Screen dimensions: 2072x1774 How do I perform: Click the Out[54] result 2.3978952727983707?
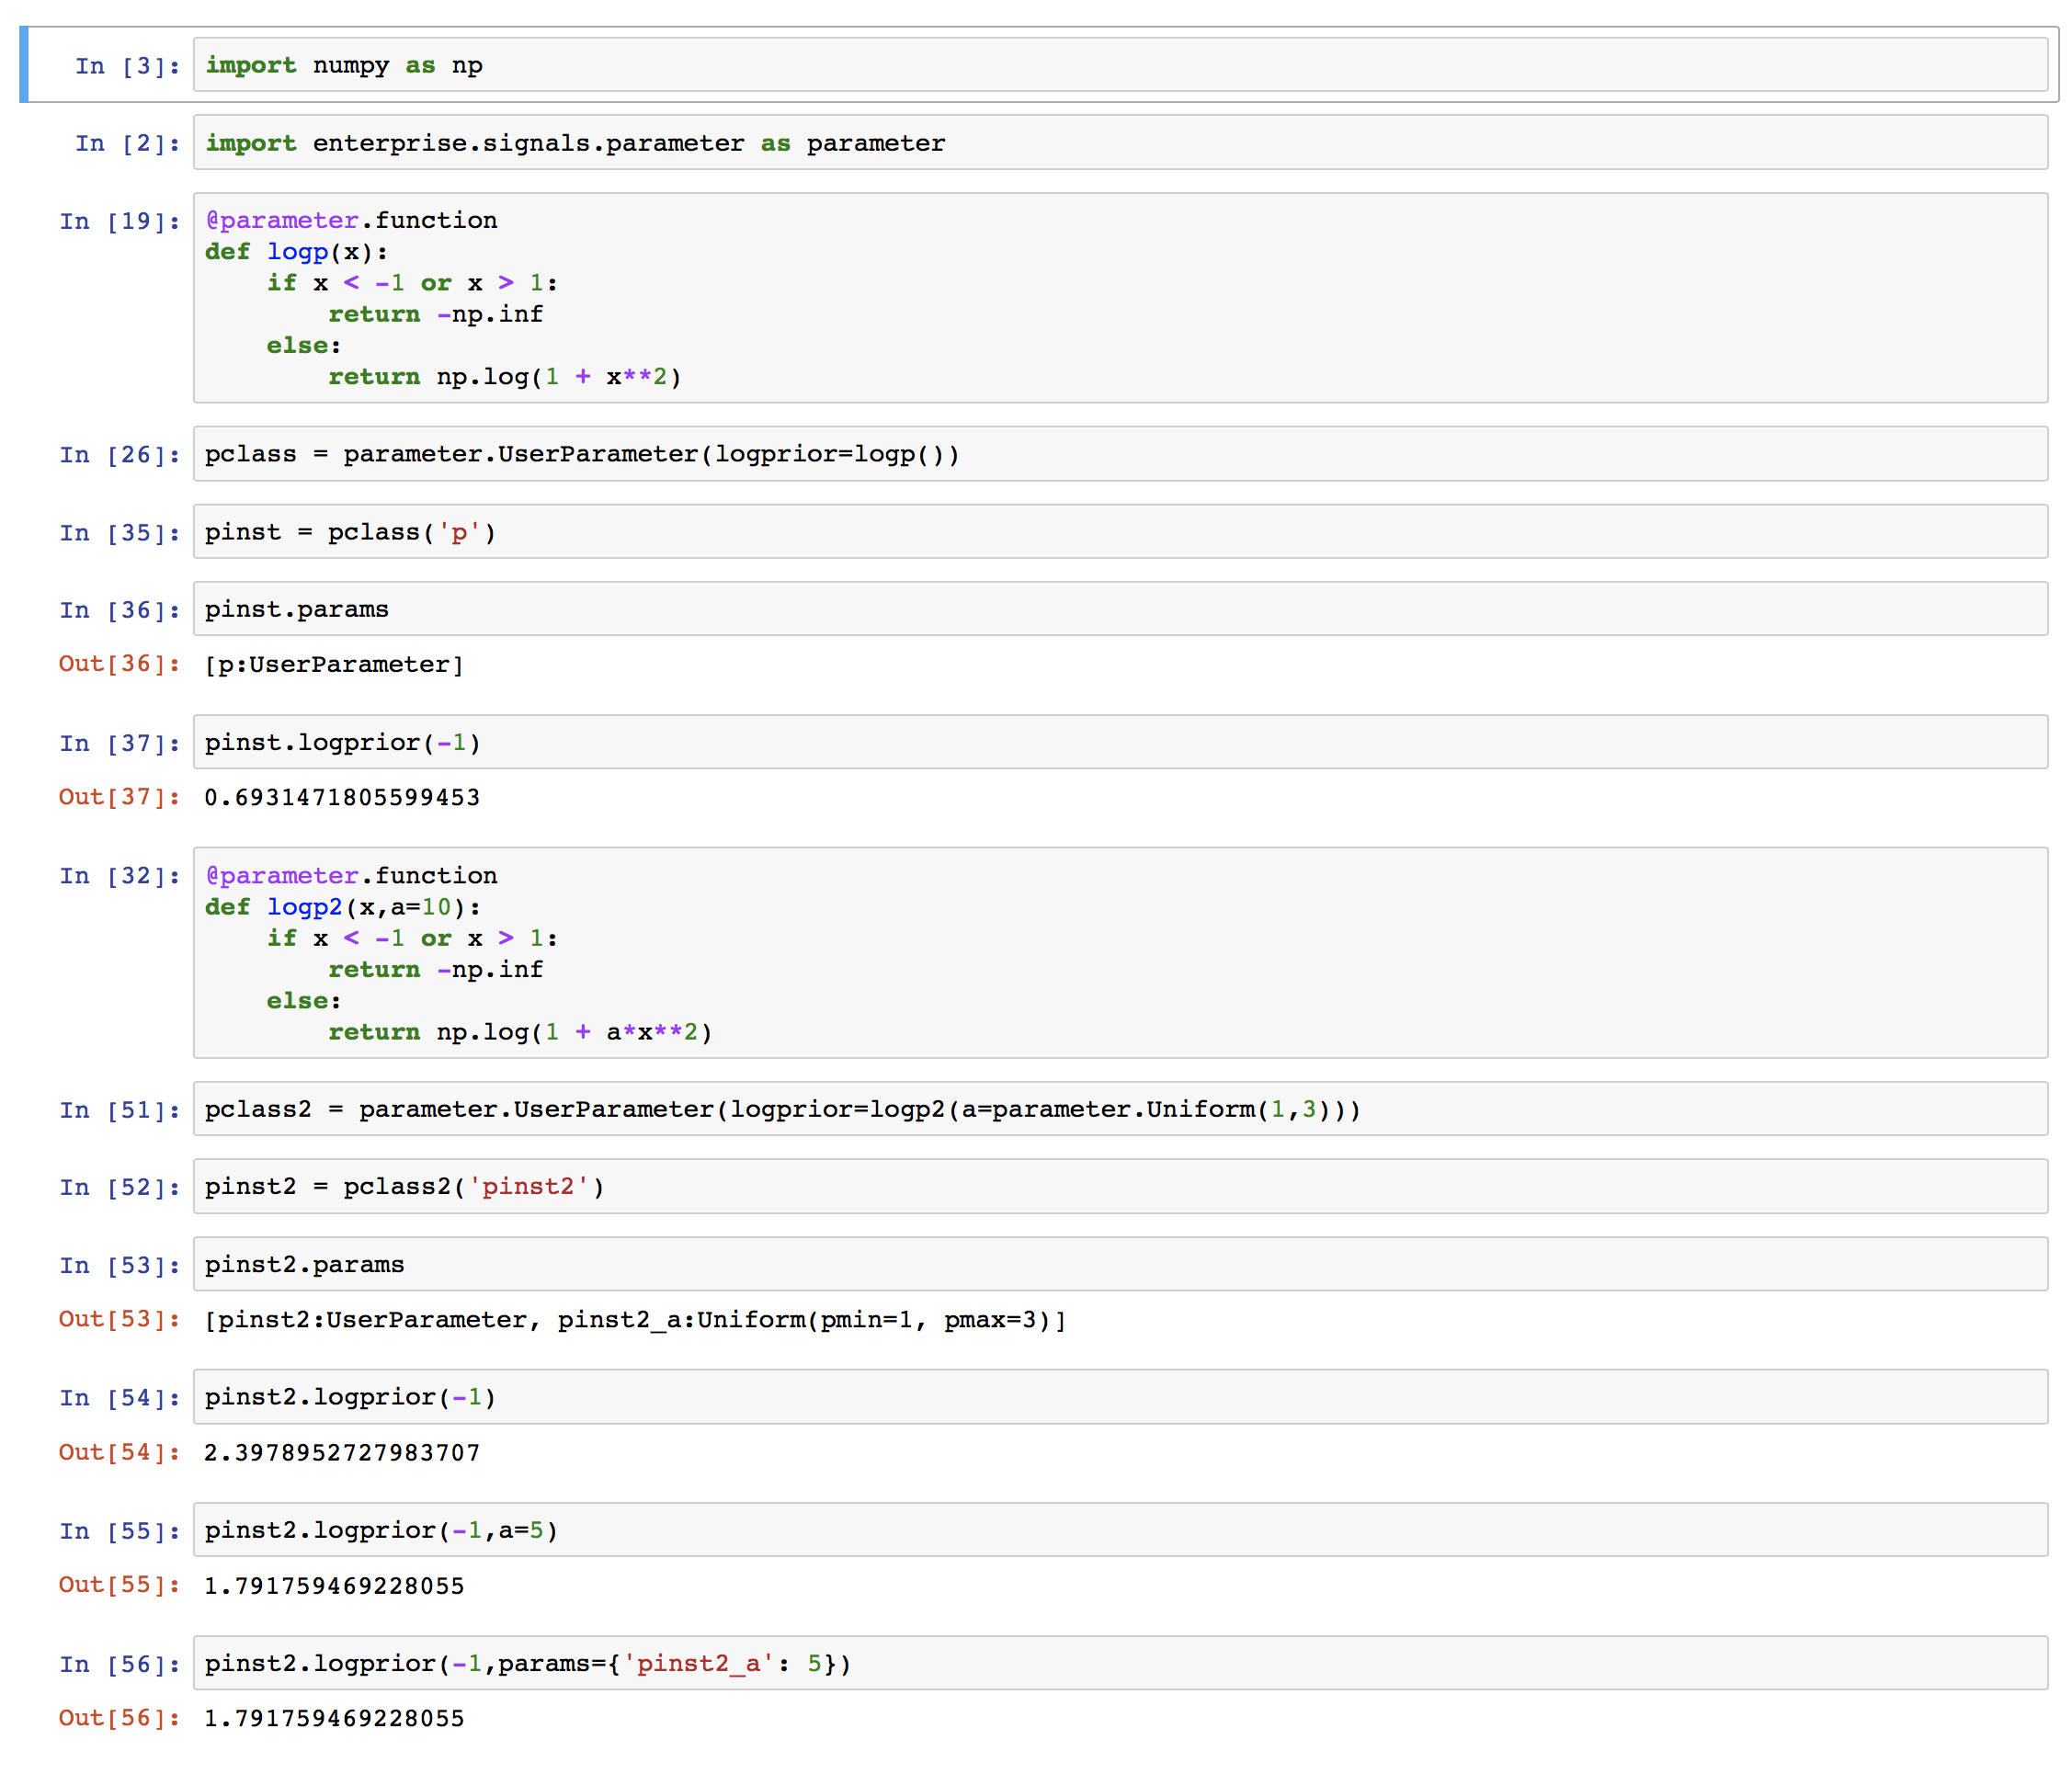tap(340, 1452)
